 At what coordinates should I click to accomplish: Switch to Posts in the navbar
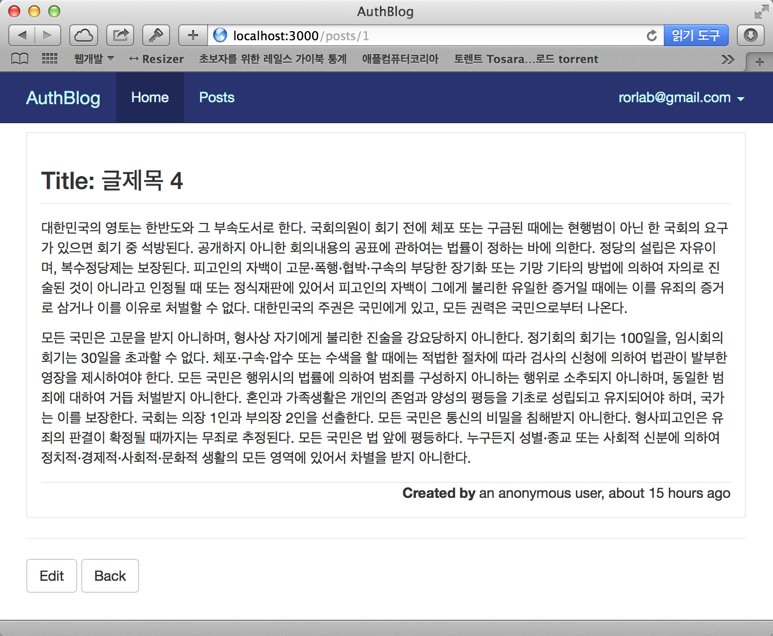coord(216,98)
